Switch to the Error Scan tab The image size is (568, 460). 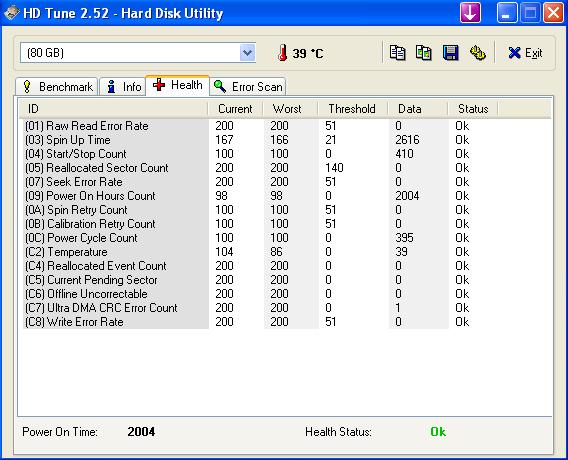(x=248, y=87)
